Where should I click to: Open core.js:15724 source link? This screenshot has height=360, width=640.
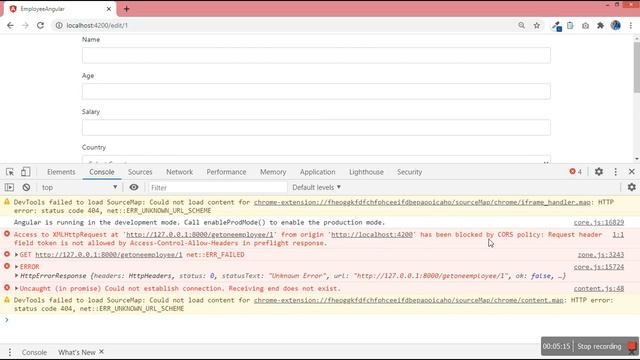598,267
